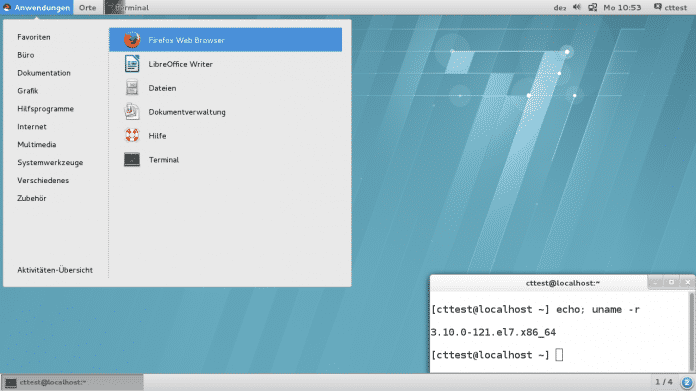The image size is (696, 391).
Task: Click the terminal prompt cursor line
Action: coord(497,355)
